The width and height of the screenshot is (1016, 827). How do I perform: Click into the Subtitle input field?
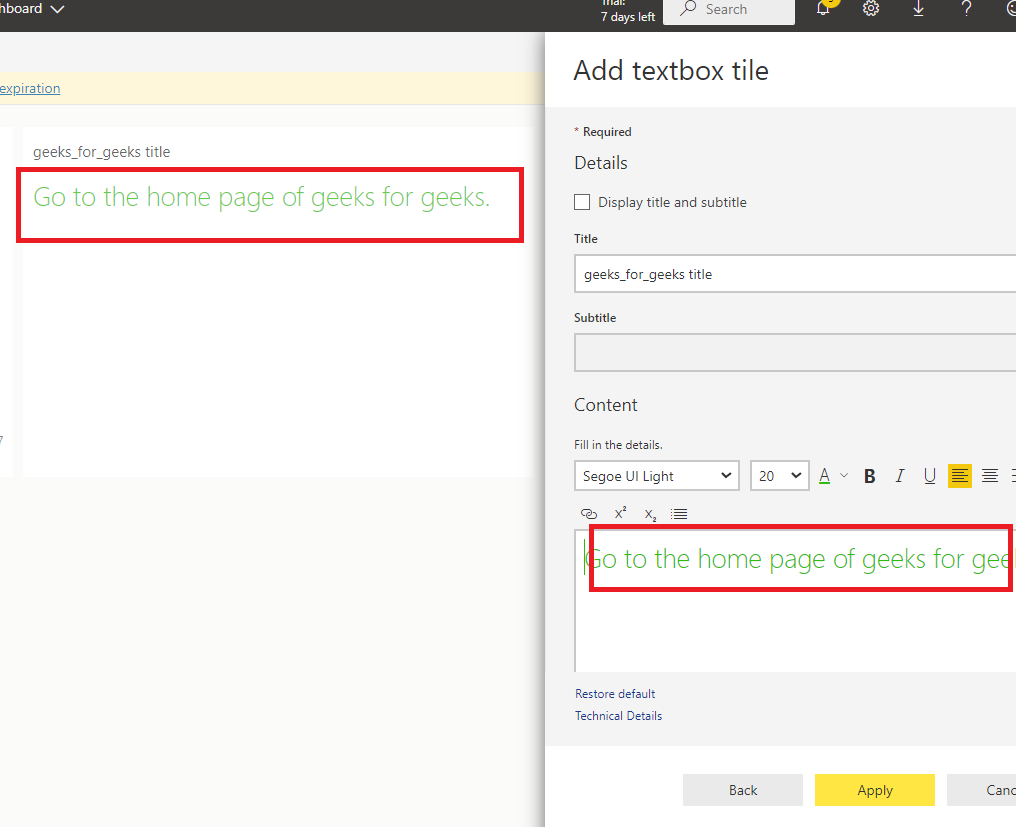point(794,353)
